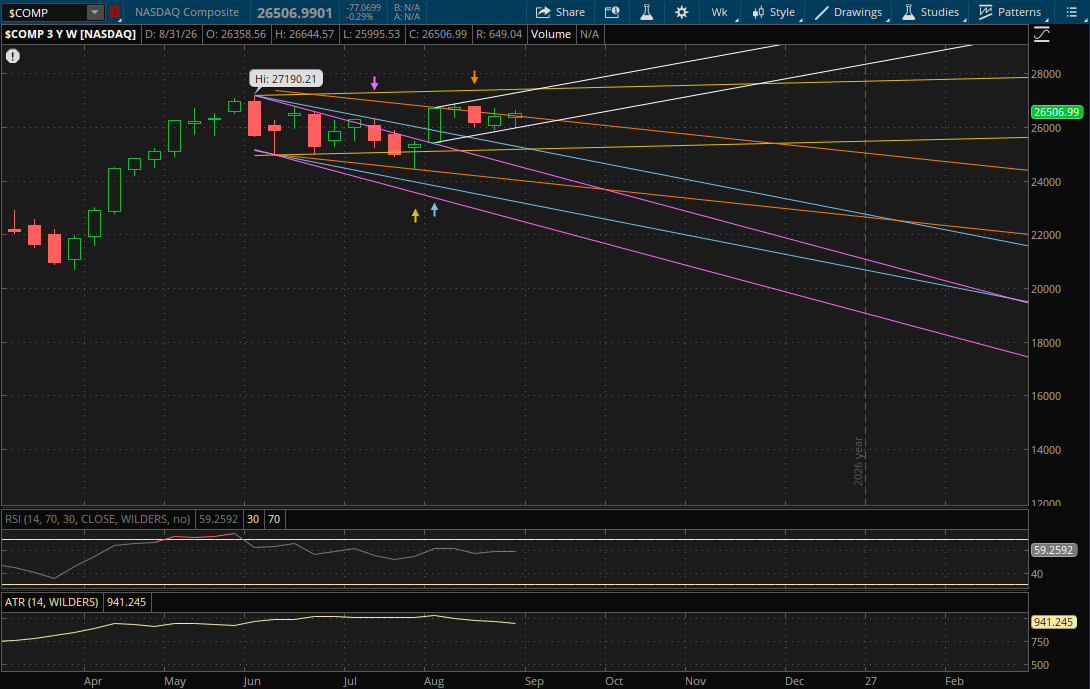The image size is (1090, 689).
Task: Click the pink down arrow drawing marker
Action: pos(375,83)
